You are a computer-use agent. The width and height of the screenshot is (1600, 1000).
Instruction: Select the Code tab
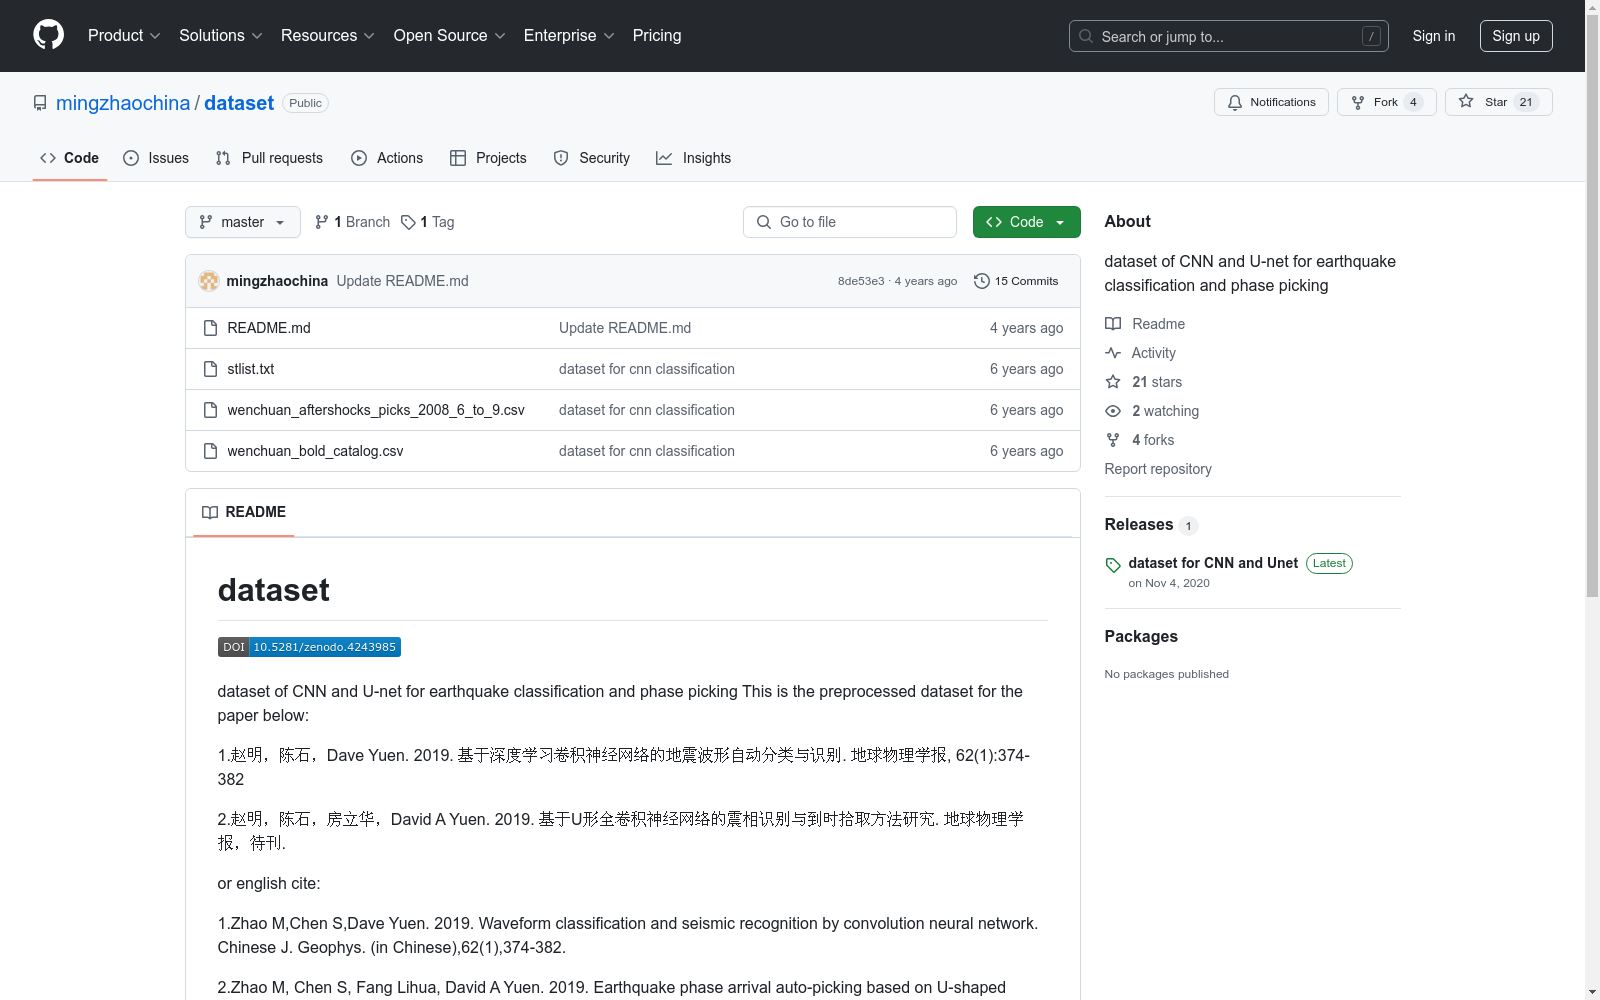(70, 158)
